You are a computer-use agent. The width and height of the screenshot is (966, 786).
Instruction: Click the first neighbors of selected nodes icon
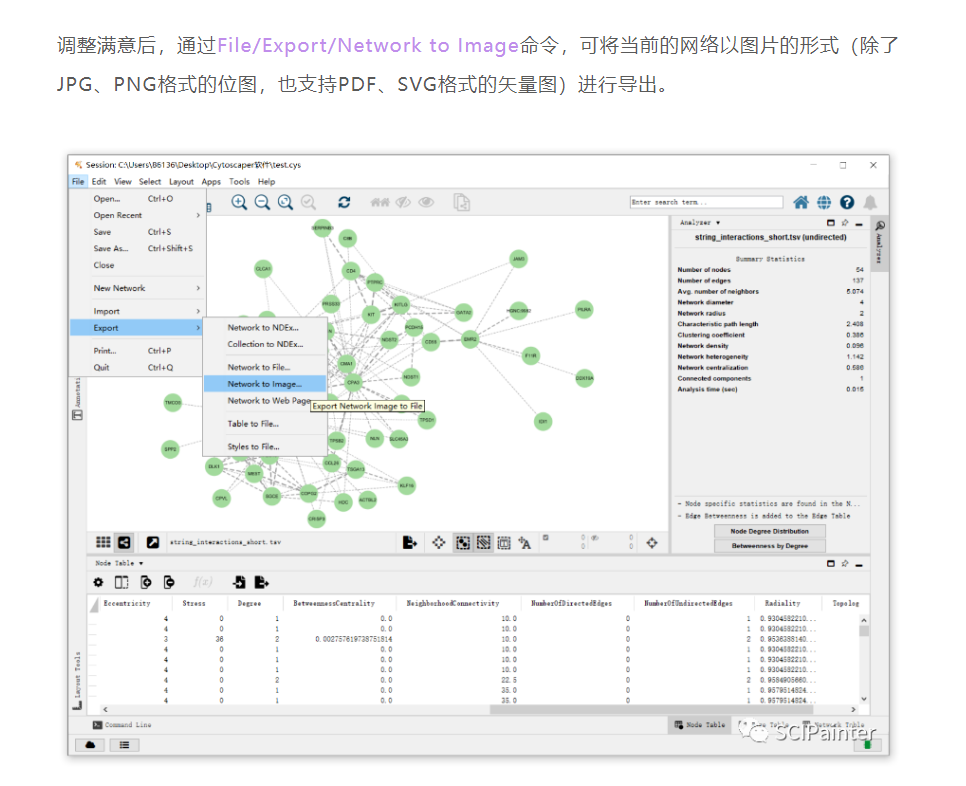(x=380, y=202)
